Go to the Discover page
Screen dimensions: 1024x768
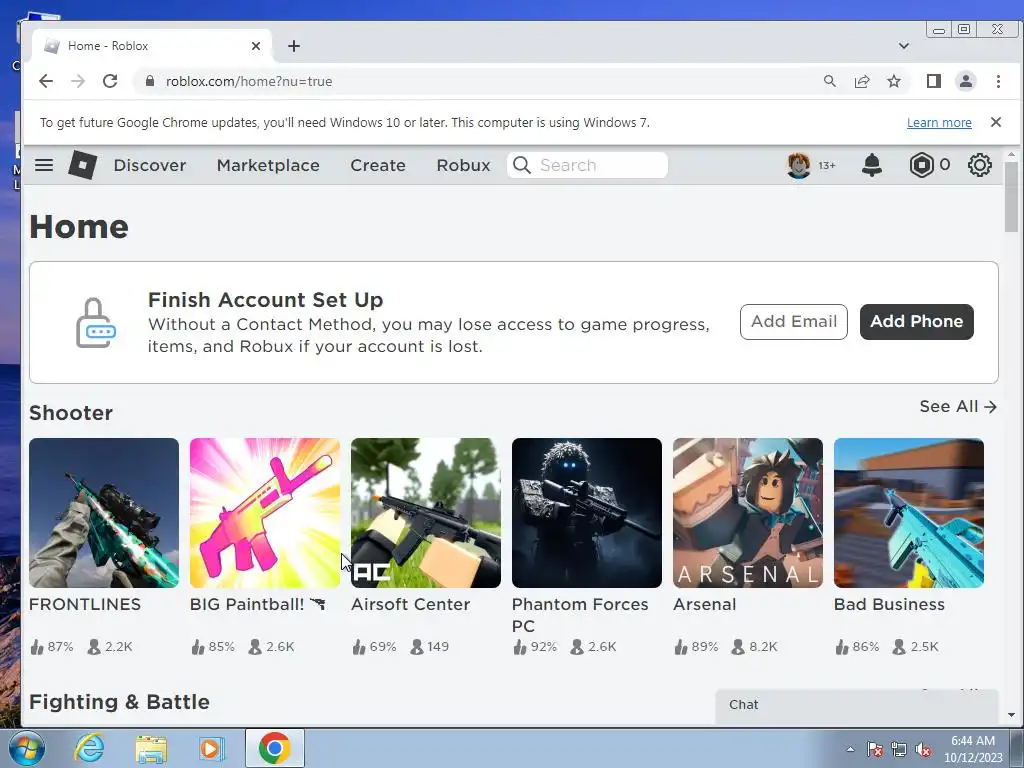point(150,165)
